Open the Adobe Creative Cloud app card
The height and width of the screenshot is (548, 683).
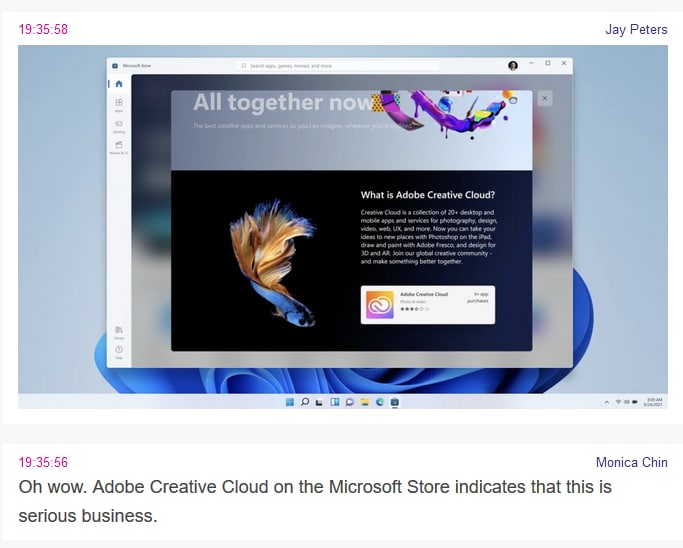[428, 305]
